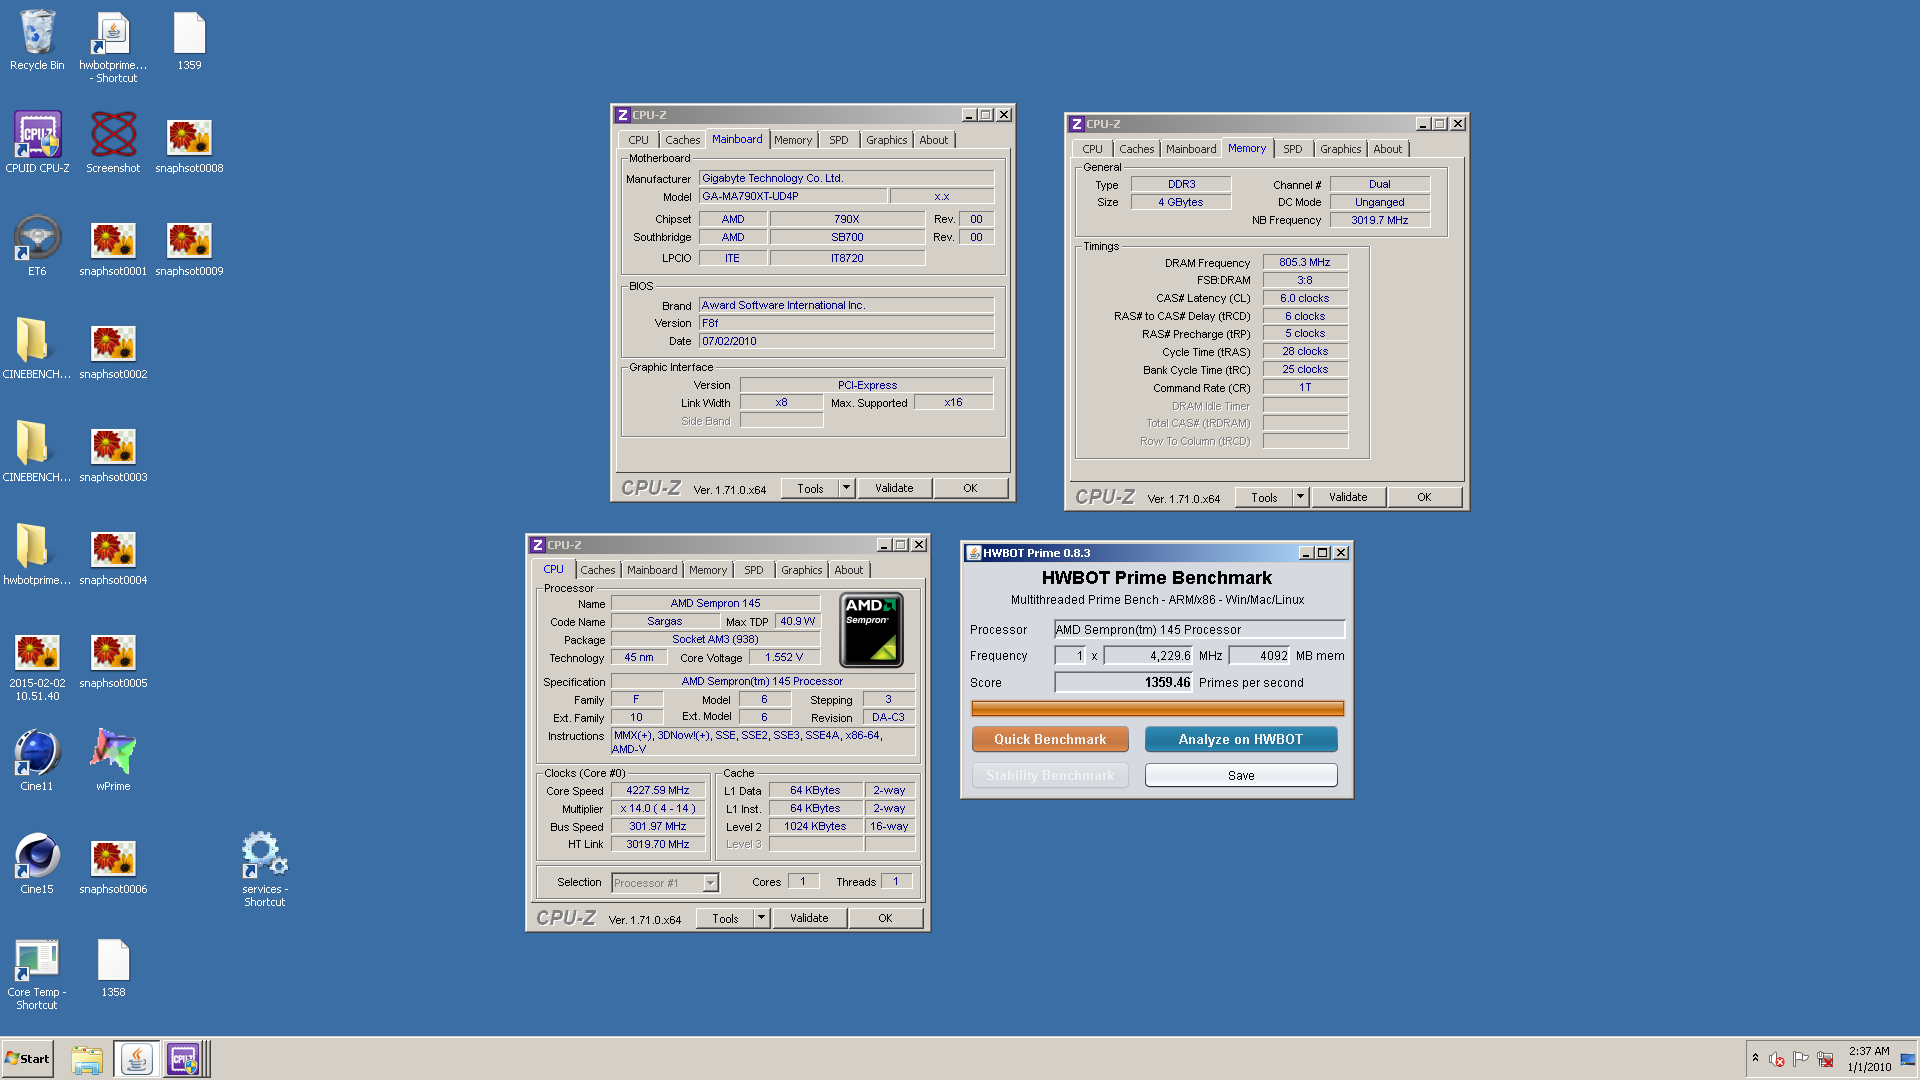This screenshot has height=1080, width=1920.
Task: Switch to the Java taskbar icon
Action: point(137,1059)
